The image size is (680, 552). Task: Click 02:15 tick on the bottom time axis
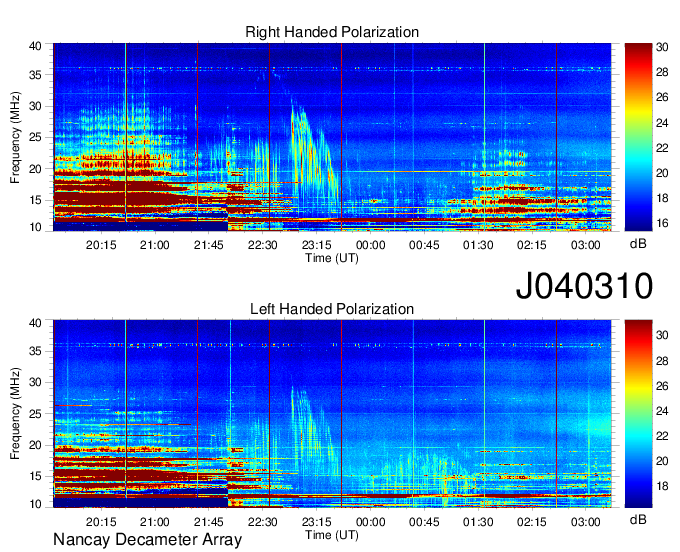pos(532,522)
